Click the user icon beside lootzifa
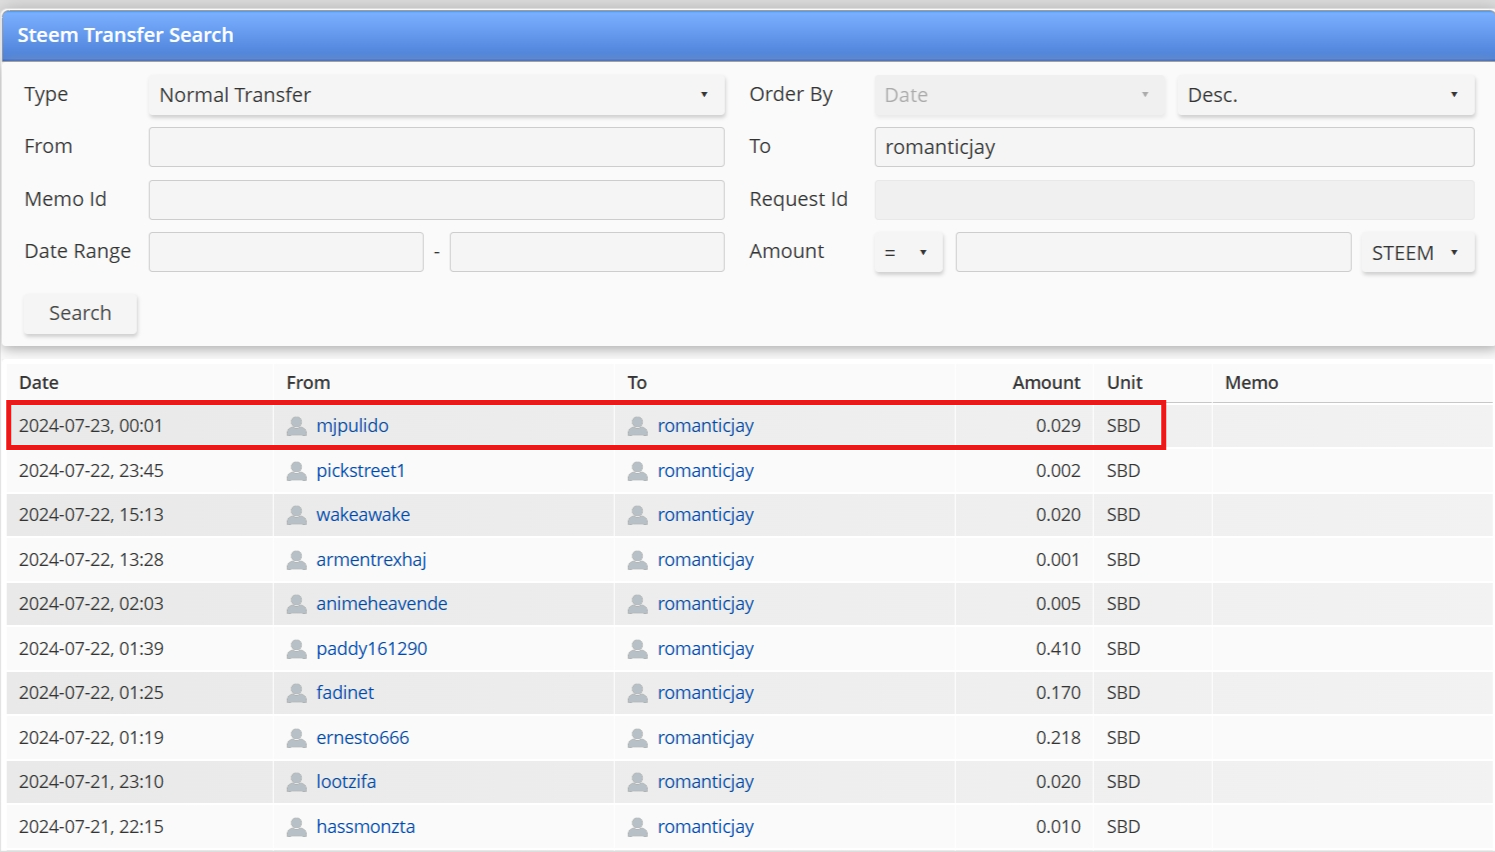 (x=296, y=782)
